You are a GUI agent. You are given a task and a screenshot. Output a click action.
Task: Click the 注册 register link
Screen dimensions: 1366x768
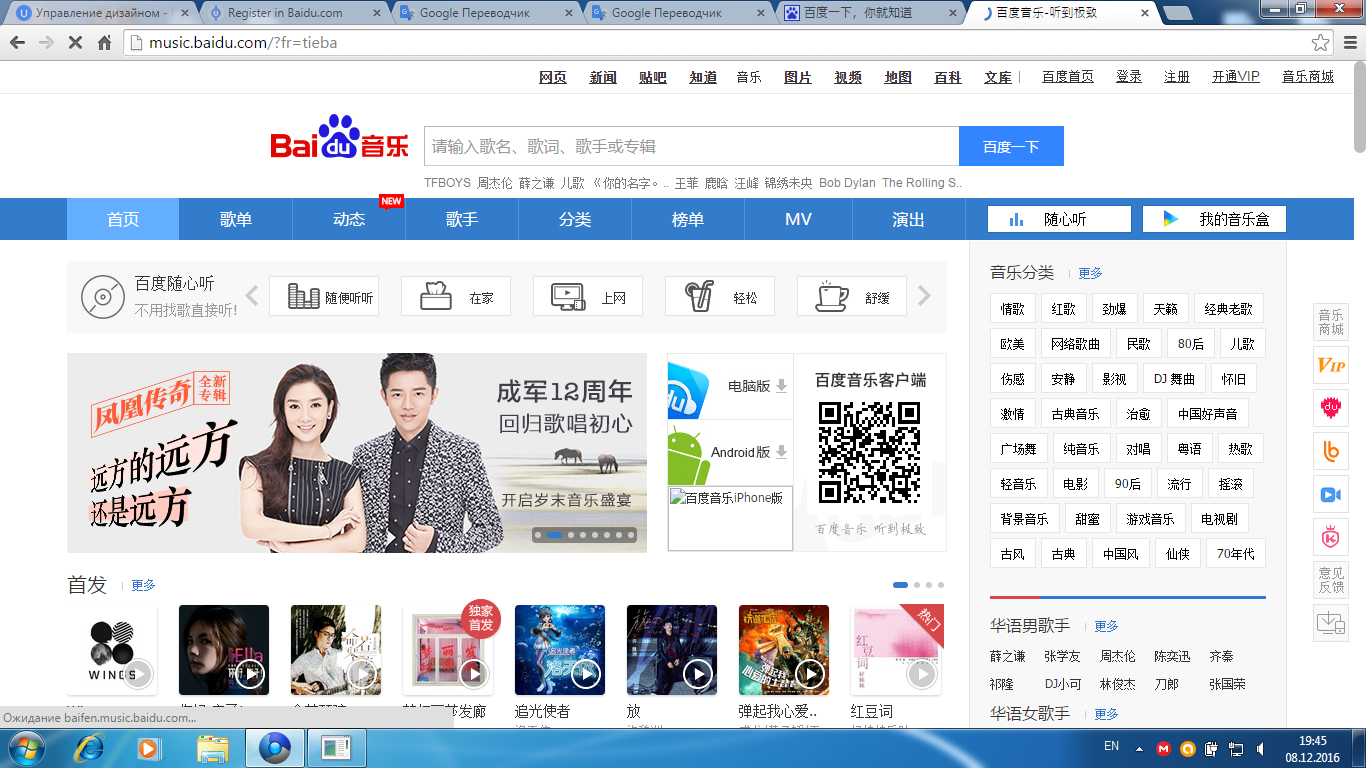pos(1177,77)
